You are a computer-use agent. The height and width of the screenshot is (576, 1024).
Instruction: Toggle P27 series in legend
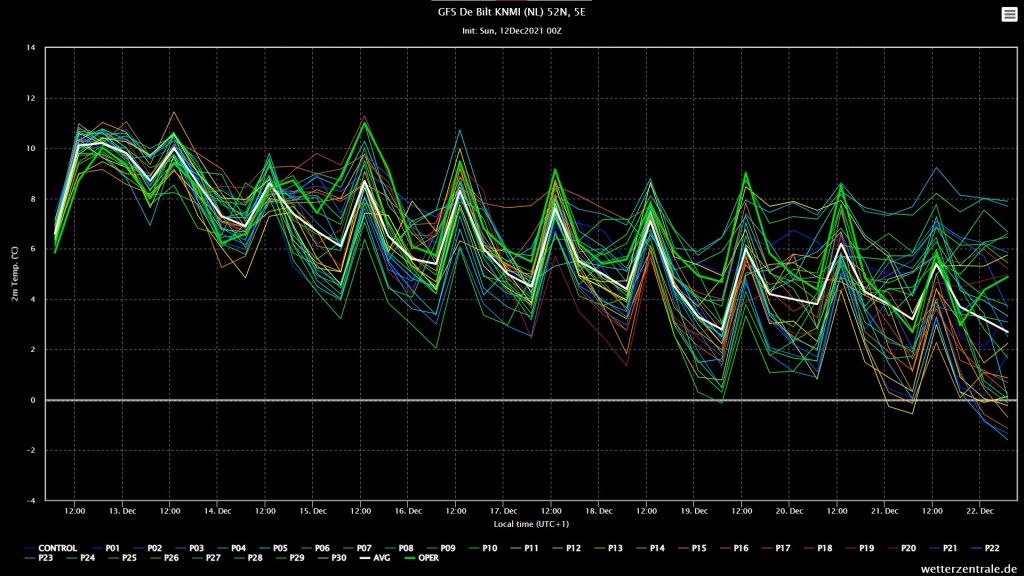coord(206,558)
